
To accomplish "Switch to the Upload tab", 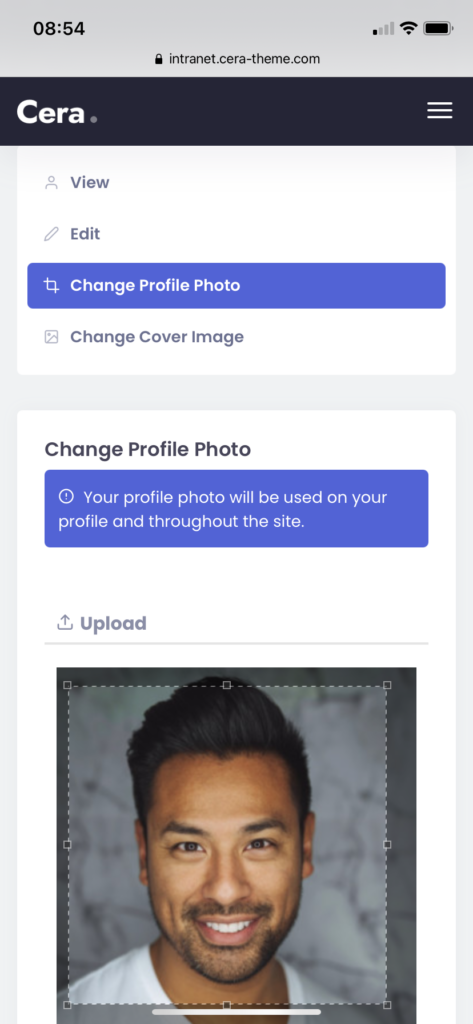I will 102,623.
